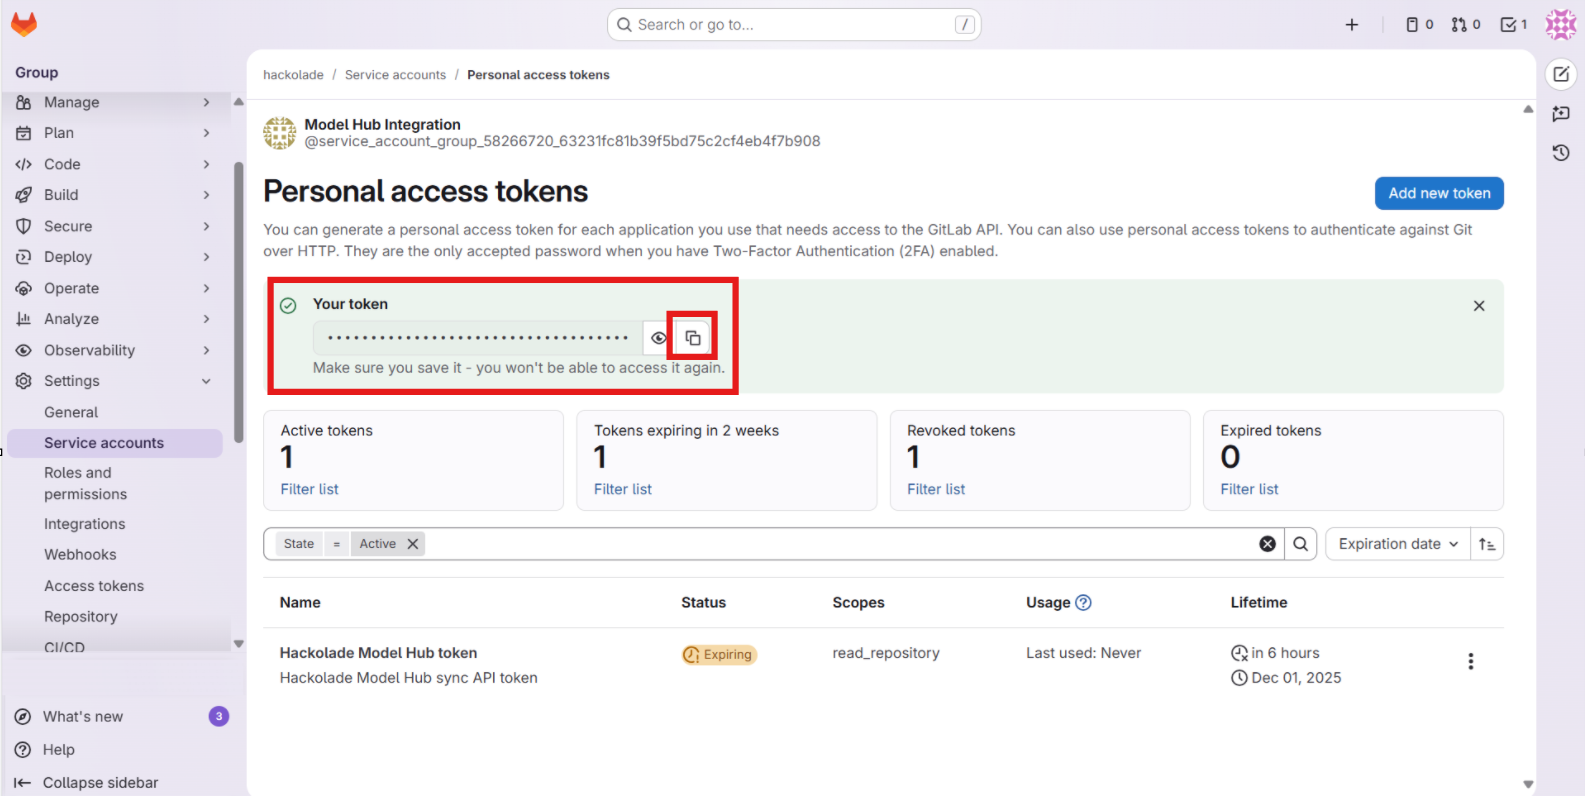The image size is (1585, 796).
Task: Clear the token search filters
Action: (1267, 544)
